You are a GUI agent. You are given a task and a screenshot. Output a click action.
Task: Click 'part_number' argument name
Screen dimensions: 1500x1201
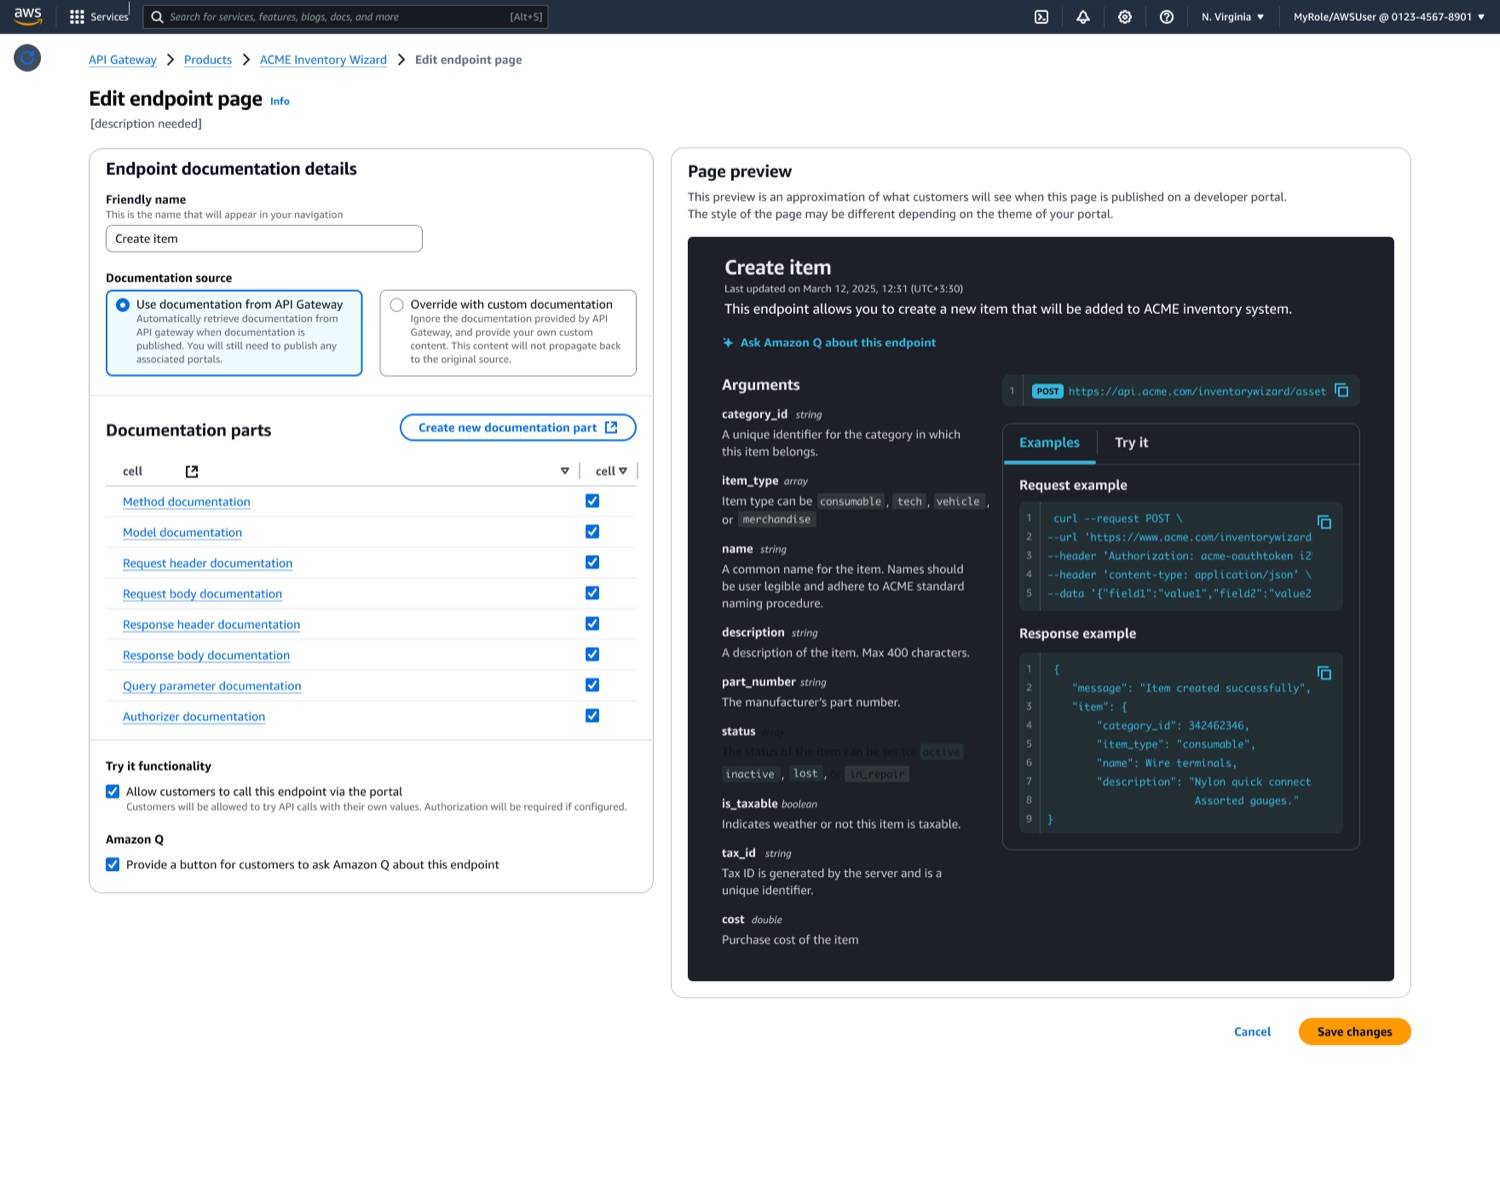click(x=758, y=682)
